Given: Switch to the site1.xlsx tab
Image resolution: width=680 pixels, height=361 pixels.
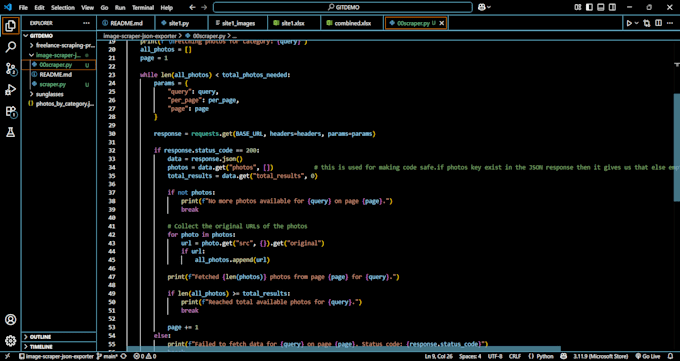Looking at the screenshot, I should coord(294,23).
